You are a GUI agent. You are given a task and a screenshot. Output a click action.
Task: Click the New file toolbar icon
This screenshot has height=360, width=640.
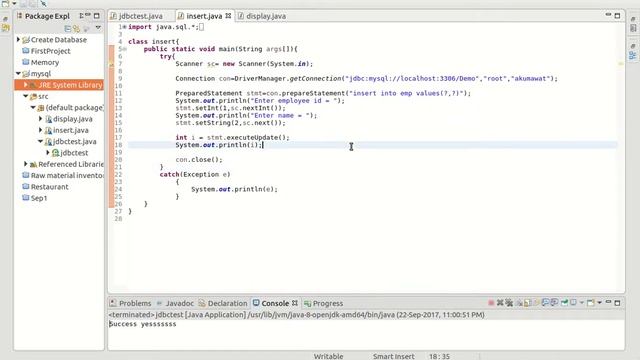coord(5,3)
